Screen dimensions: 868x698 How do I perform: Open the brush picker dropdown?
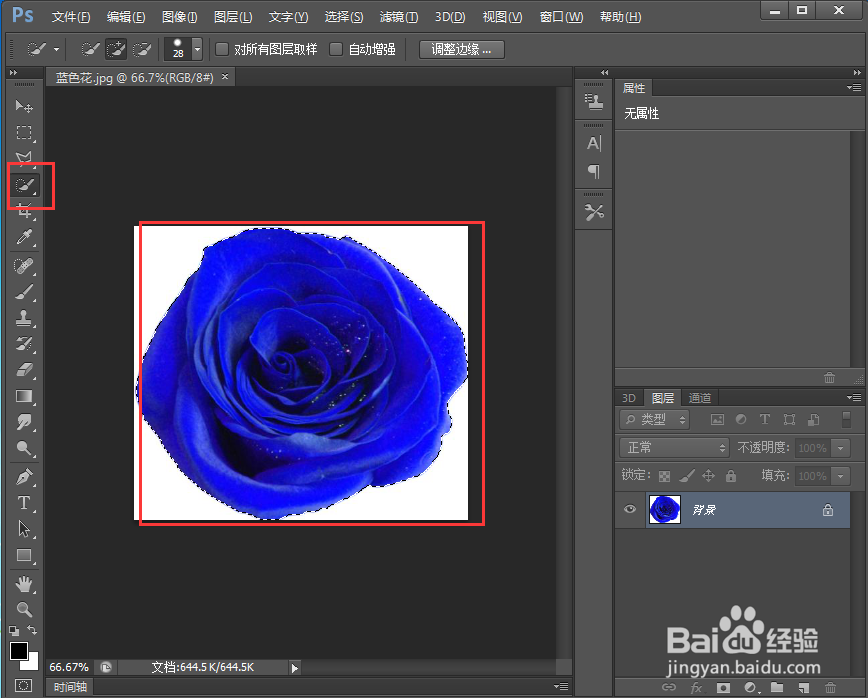[197, 49]
